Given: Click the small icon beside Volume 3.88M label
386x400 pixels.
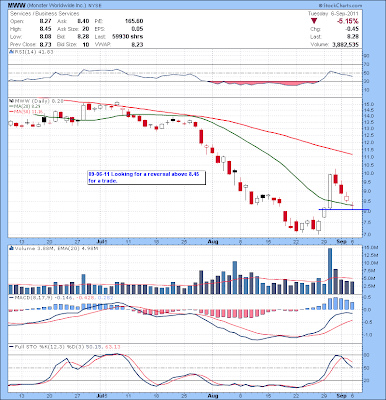Looking at the screenshot, I should point(11,248).
